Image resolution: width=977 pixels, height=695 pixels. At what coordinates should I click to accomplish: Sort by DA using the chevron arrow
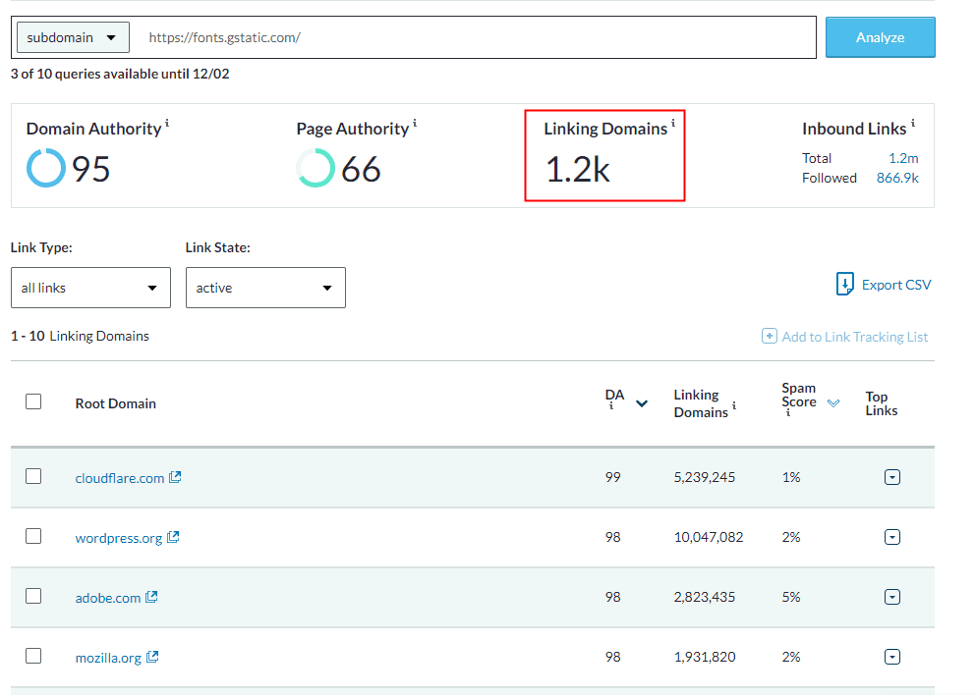coord(642,403)
